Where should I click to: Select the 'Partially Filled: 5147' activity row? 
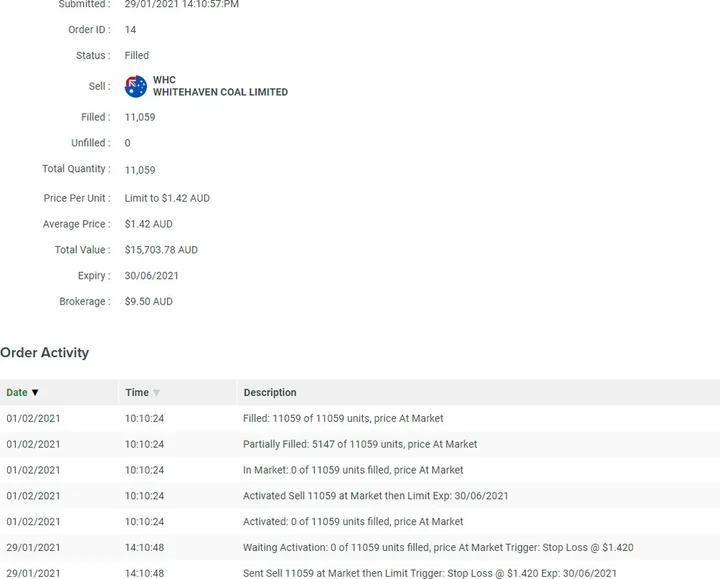coord(360,444)
